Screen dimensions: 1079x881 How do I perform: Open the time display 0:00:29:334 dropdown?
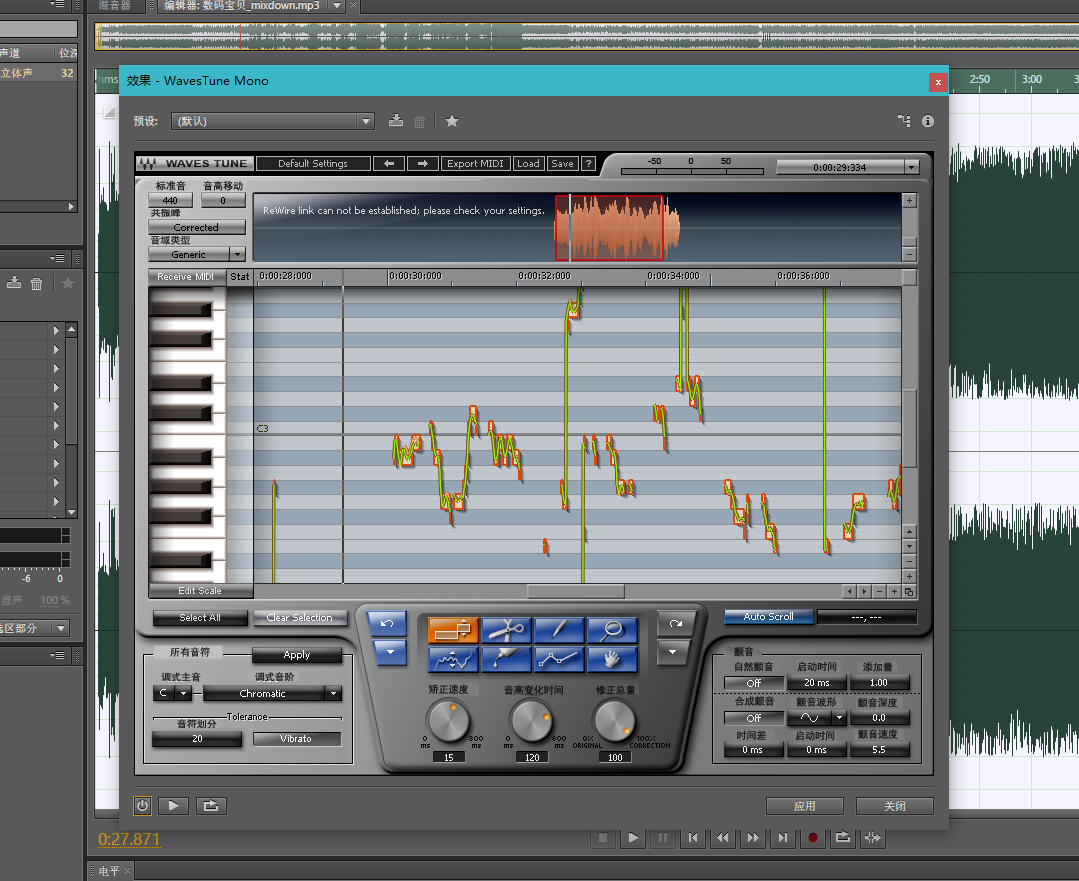tap(911, 167)
